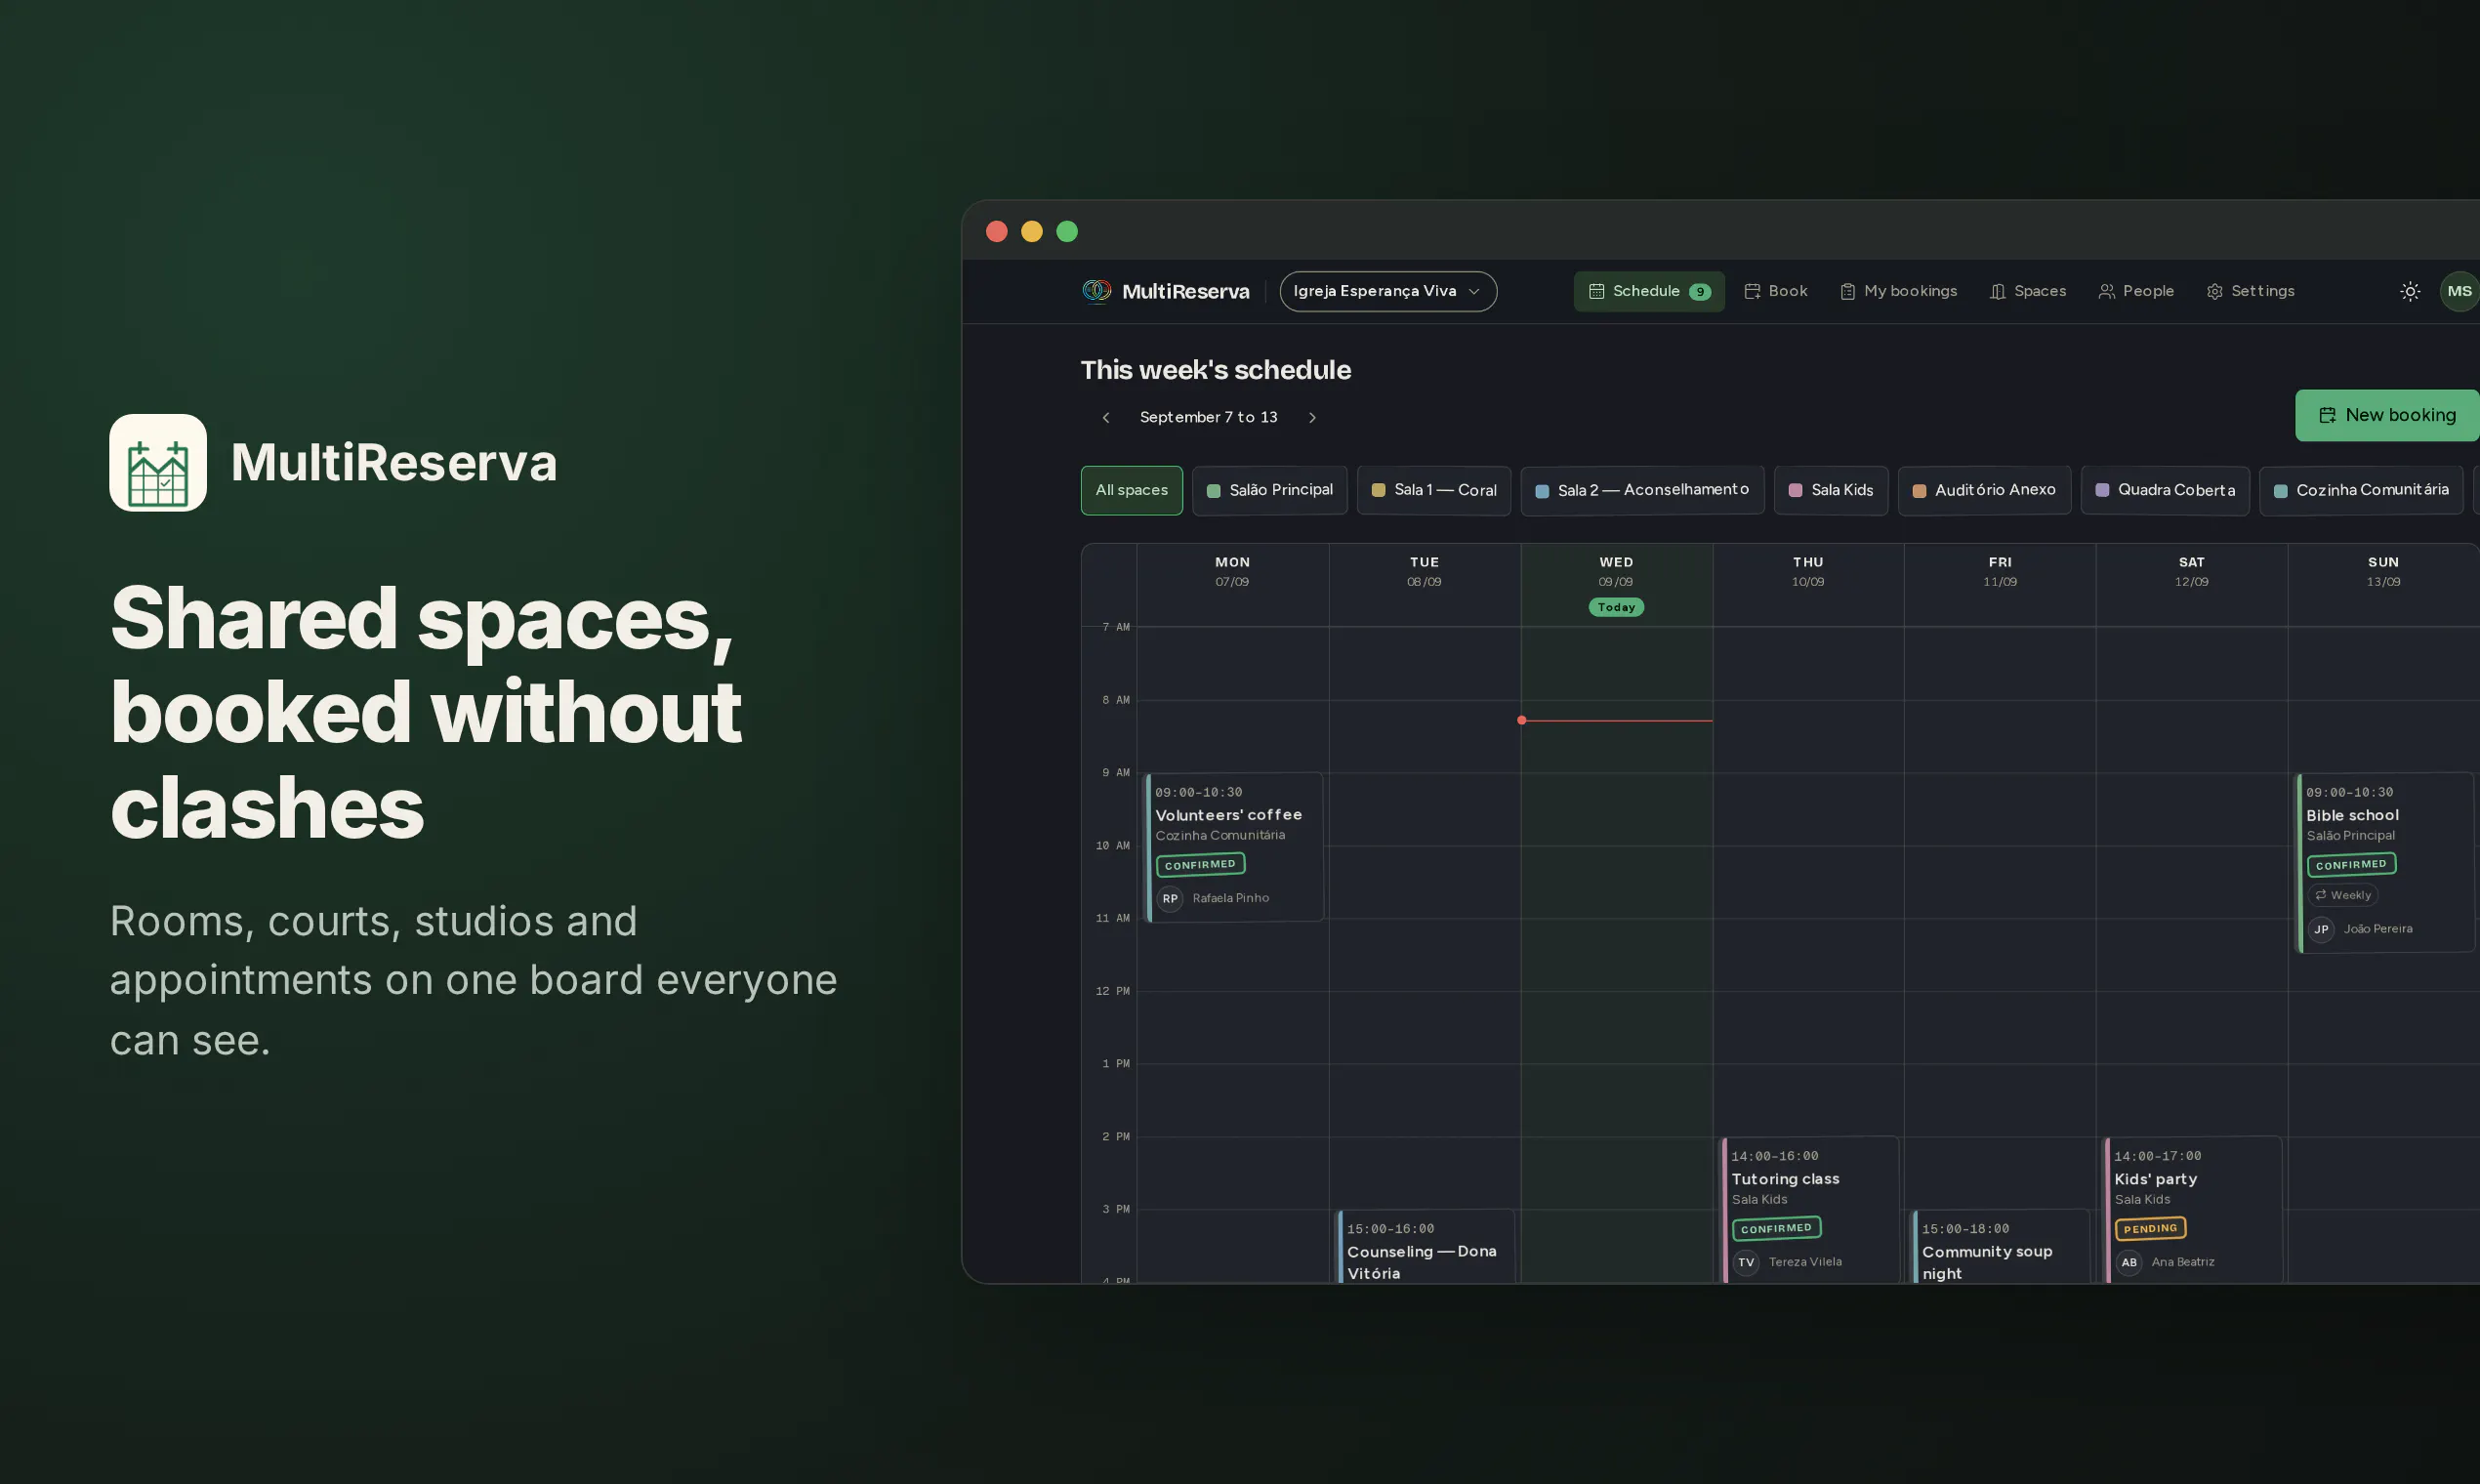
Task: Open the Community soup night booking
Action: pyautogui.click(x=2001, y=1246)
